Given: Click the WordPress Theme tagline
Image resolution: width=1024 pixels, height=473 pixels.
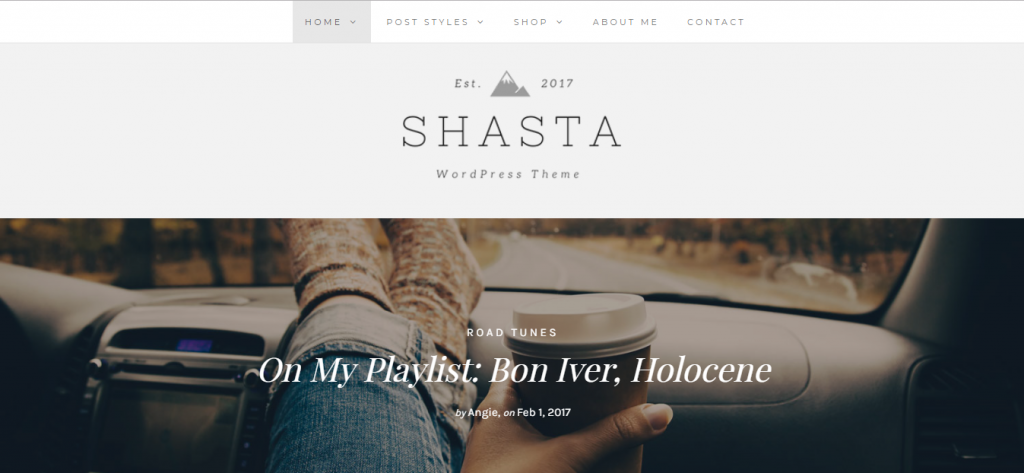Looking at the screenshot, I should tap(508, 174).
